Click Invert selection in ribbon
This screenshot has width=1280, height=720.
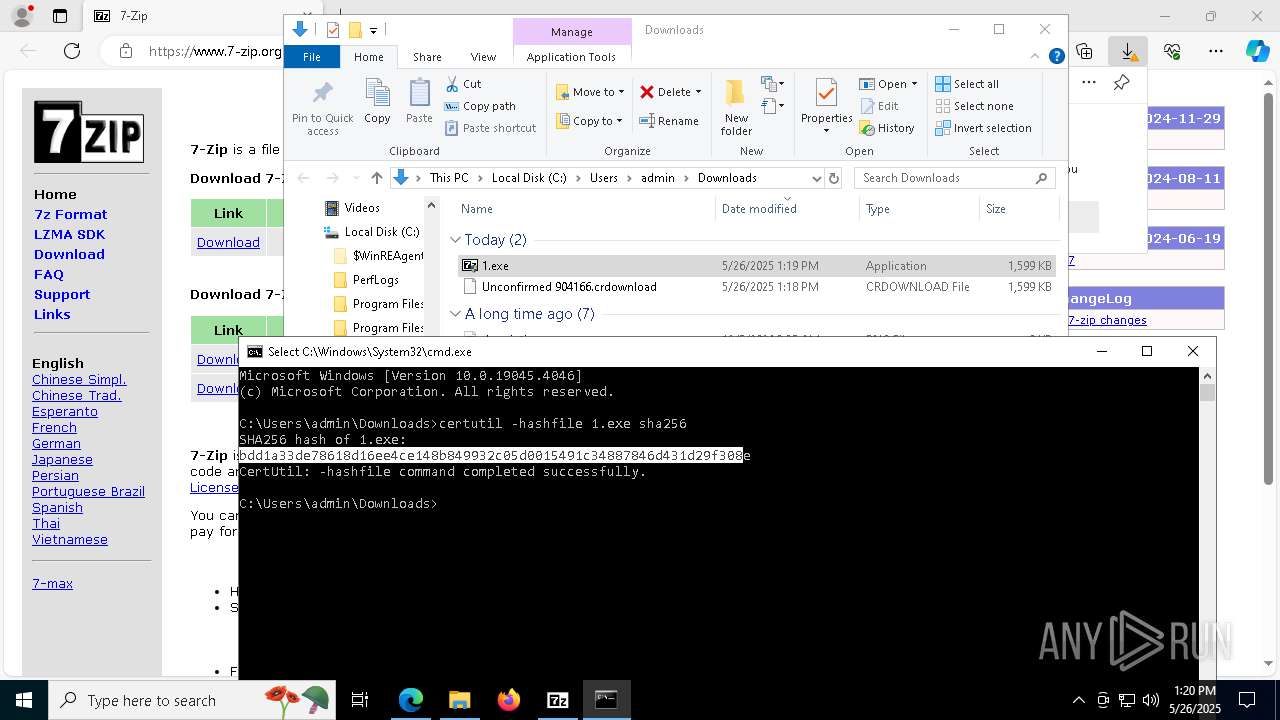point(983,128)
